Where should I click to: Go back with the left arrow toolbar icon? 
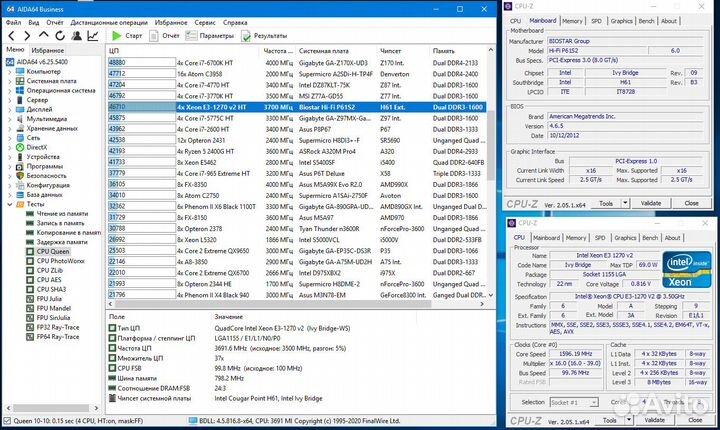pyautogui.click(x=11, y=36)
